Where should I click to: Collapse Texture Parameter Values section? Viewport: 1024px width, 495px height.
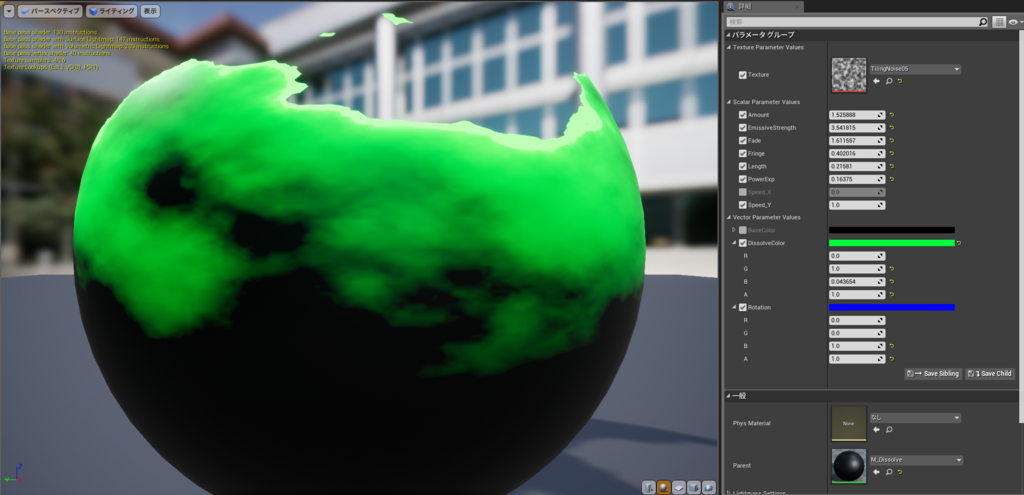pos(729,48)
